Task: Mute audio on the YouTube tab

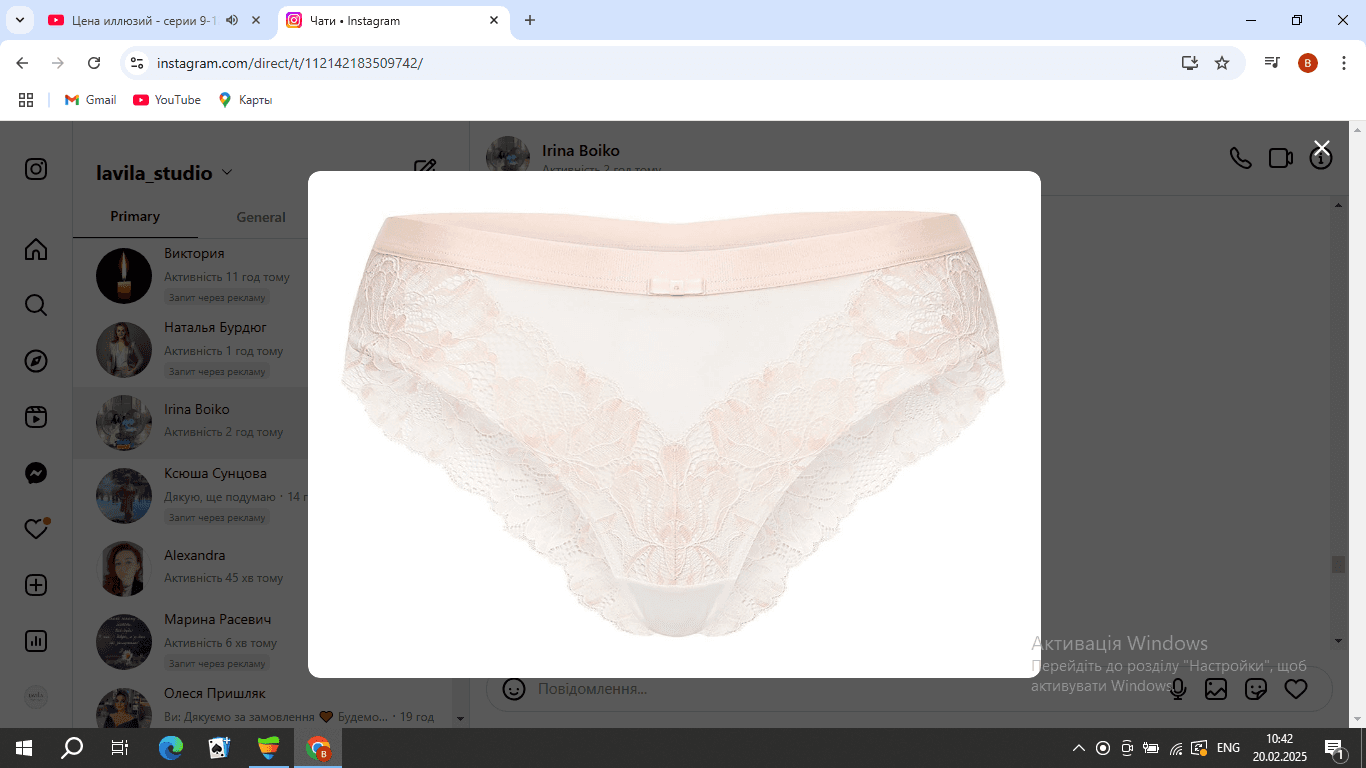Action: point(232,20)
